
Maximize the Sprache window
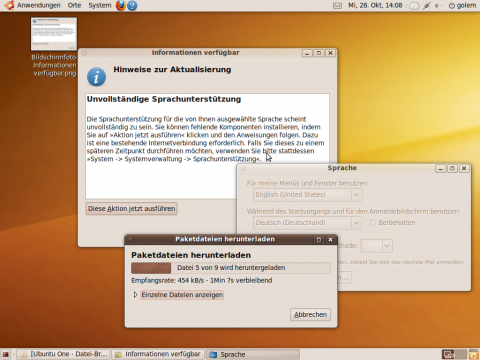tap(452, 169)
